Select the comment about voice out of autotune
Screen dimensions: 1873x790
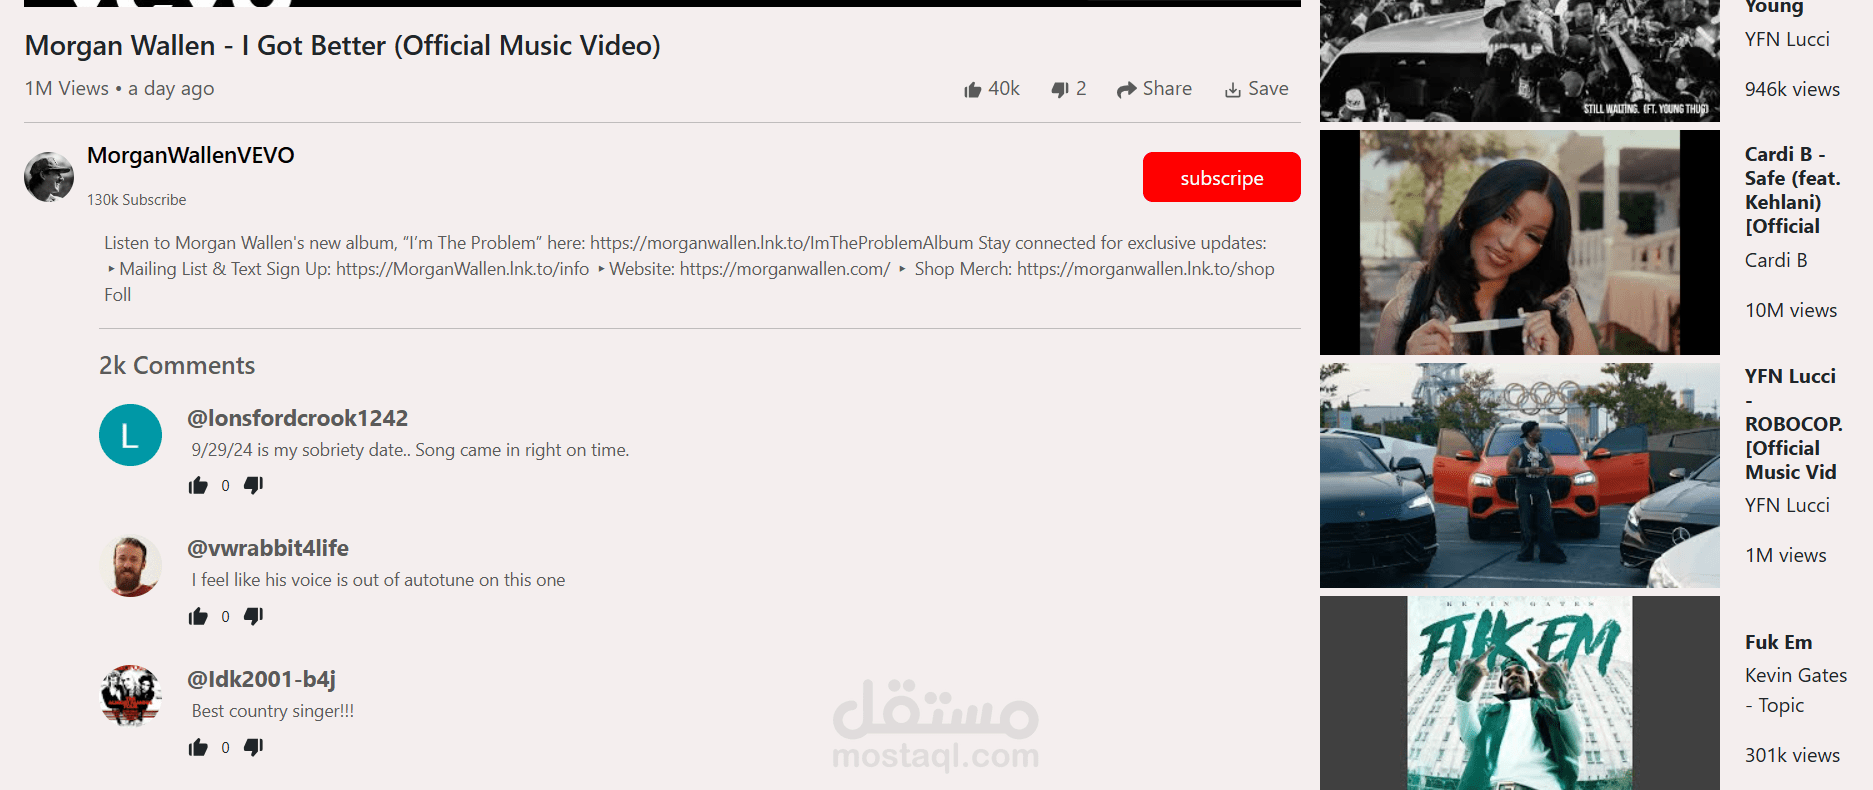click(378, 580)
